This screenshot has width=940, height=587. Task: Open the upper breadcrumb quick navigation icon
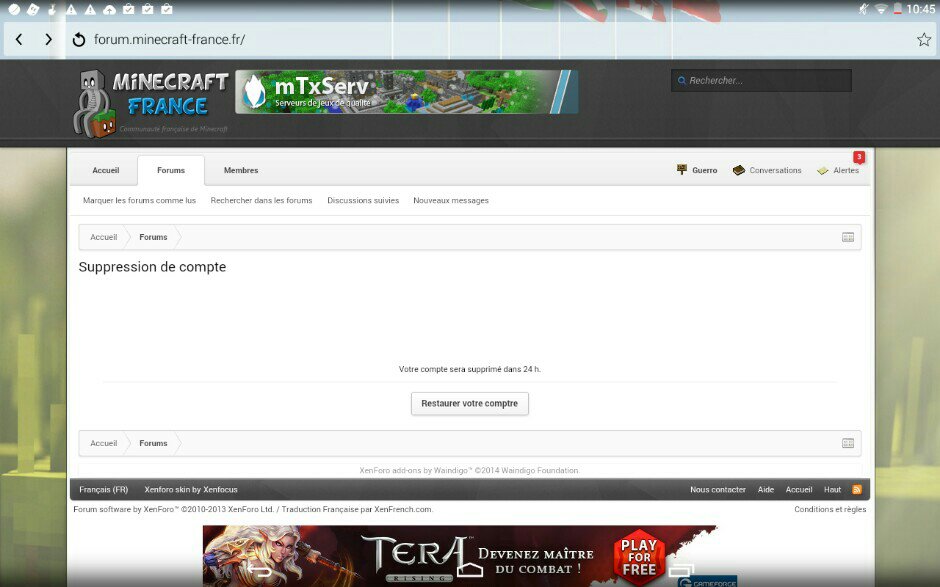click(848, 237)
